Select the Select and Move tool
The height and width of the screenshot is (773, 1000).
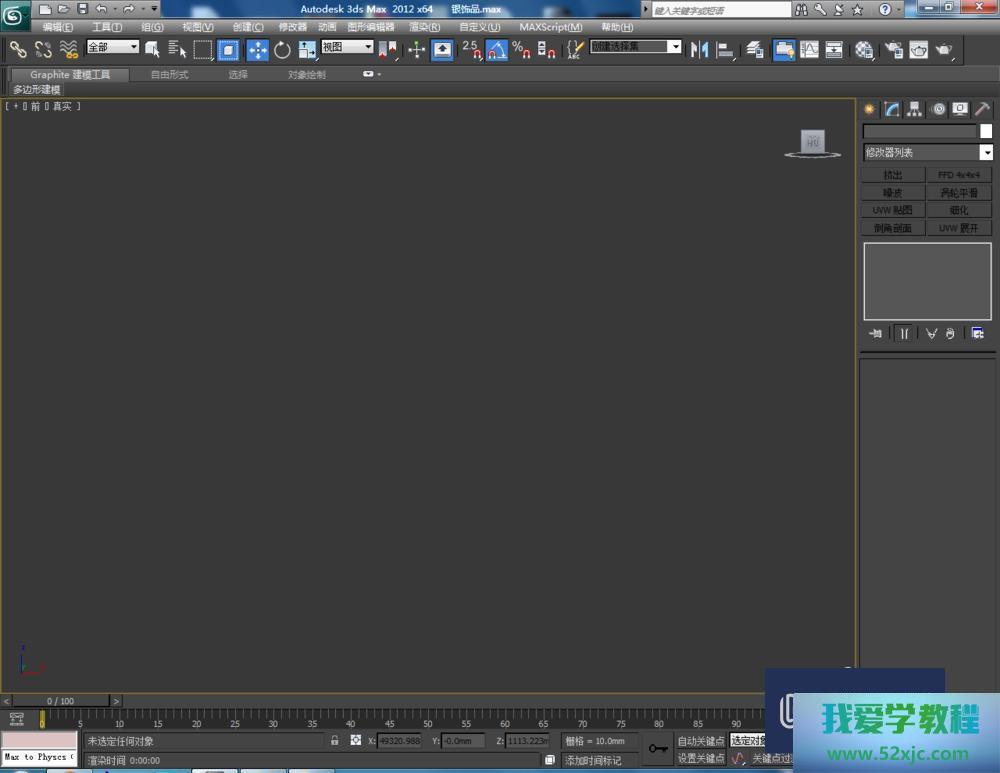click(x=257, y=50)
